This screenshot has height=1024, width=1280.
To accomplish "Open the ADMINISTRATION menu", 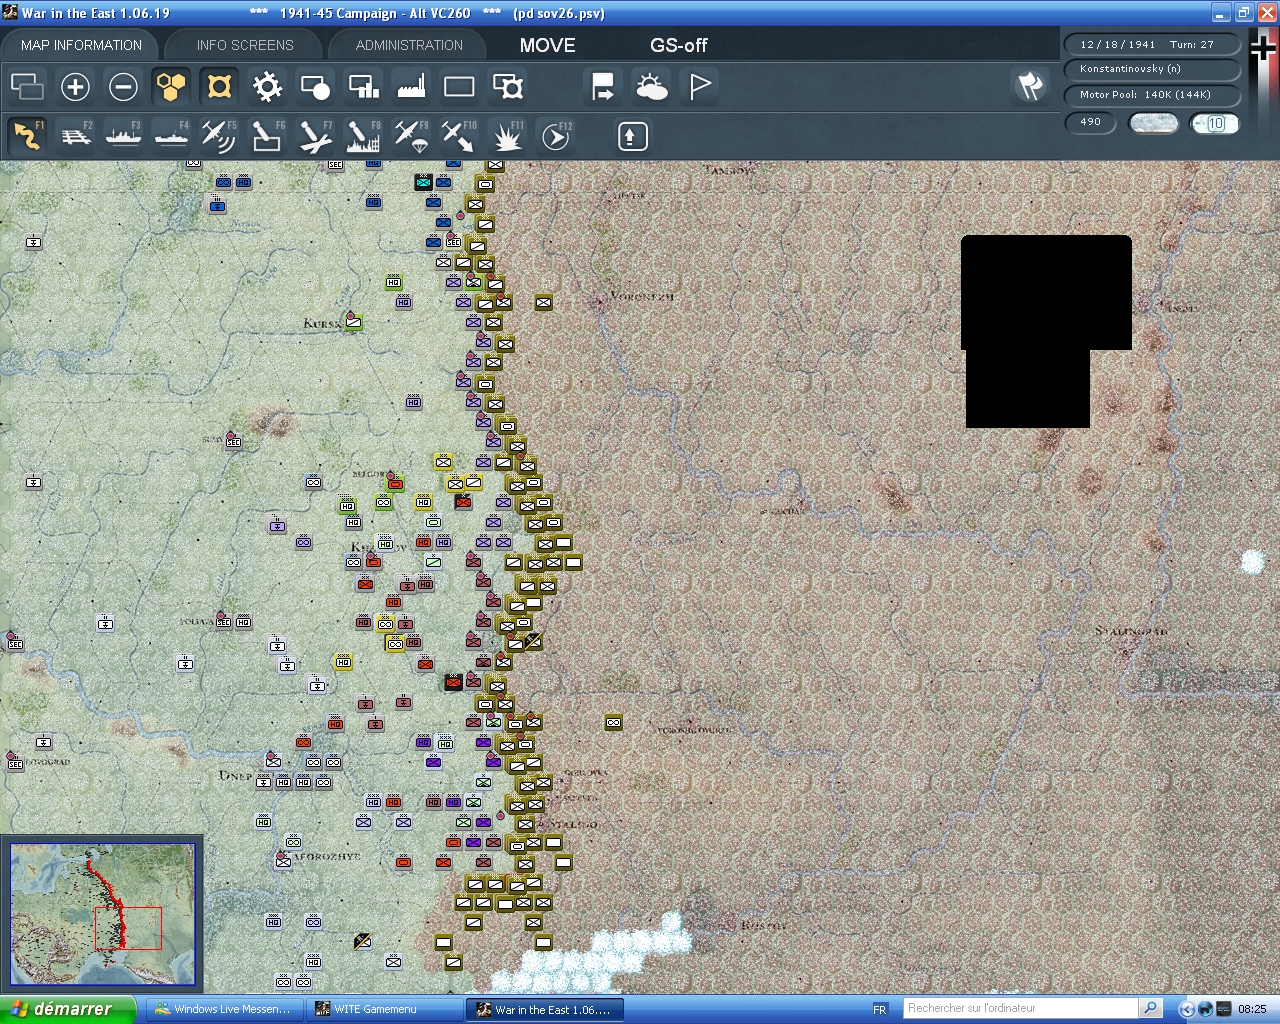I will [x=407, y=45].
